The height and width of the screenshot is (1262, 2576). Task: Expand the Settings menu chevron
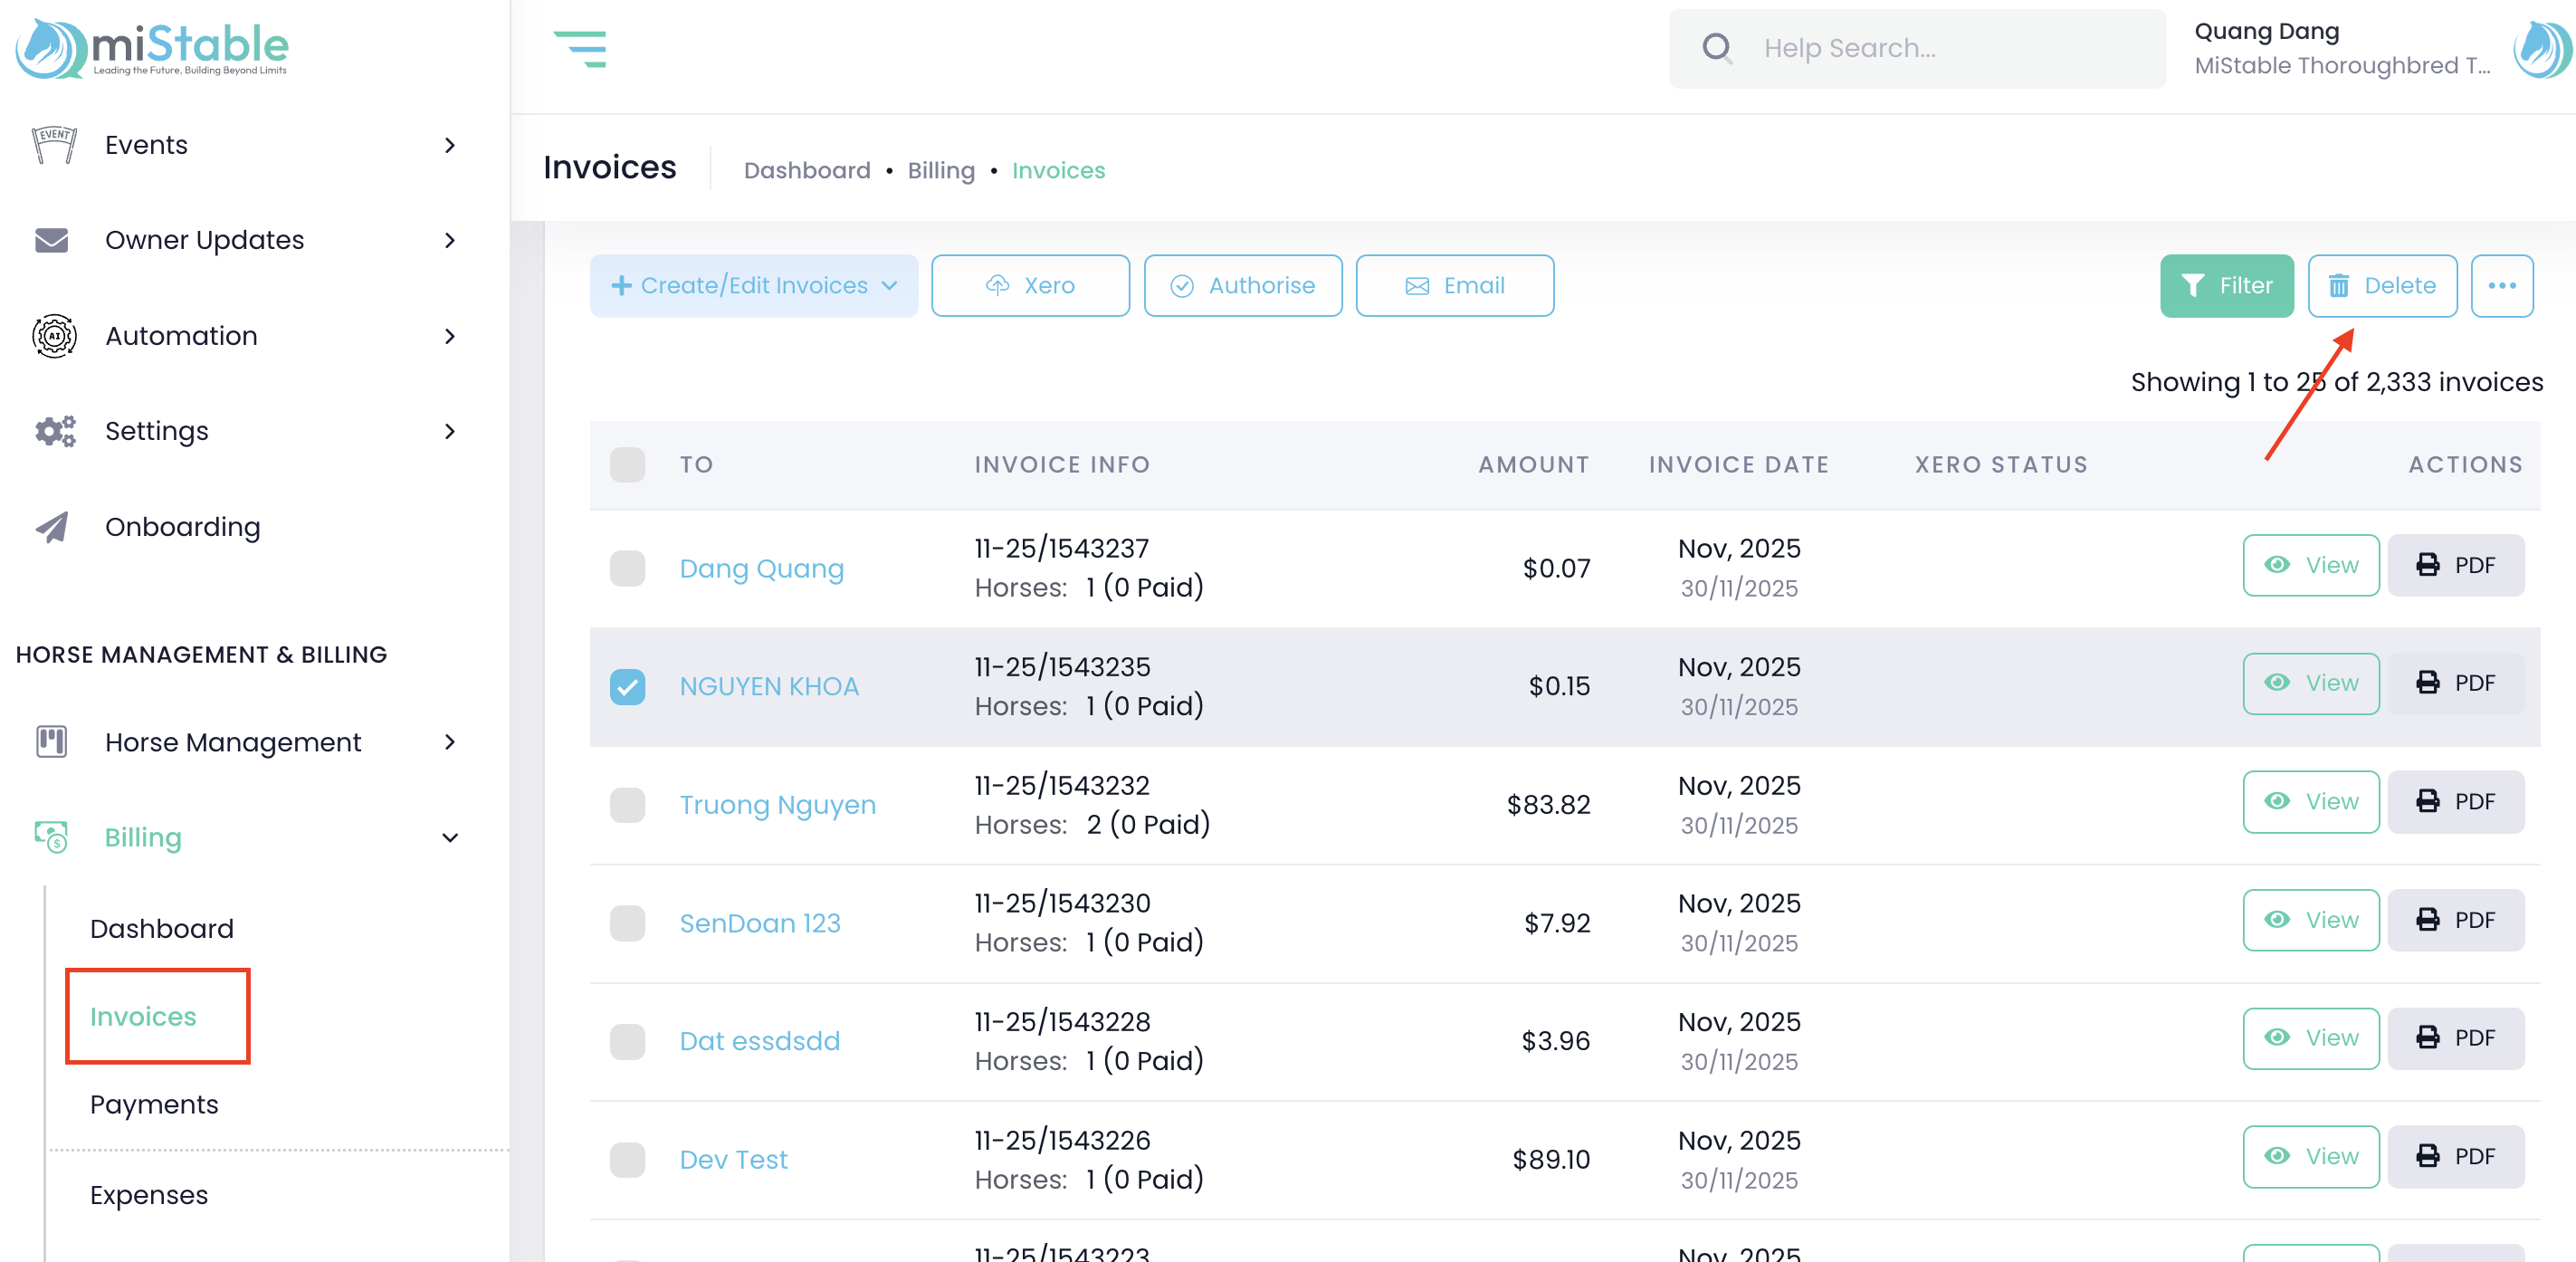450,431
